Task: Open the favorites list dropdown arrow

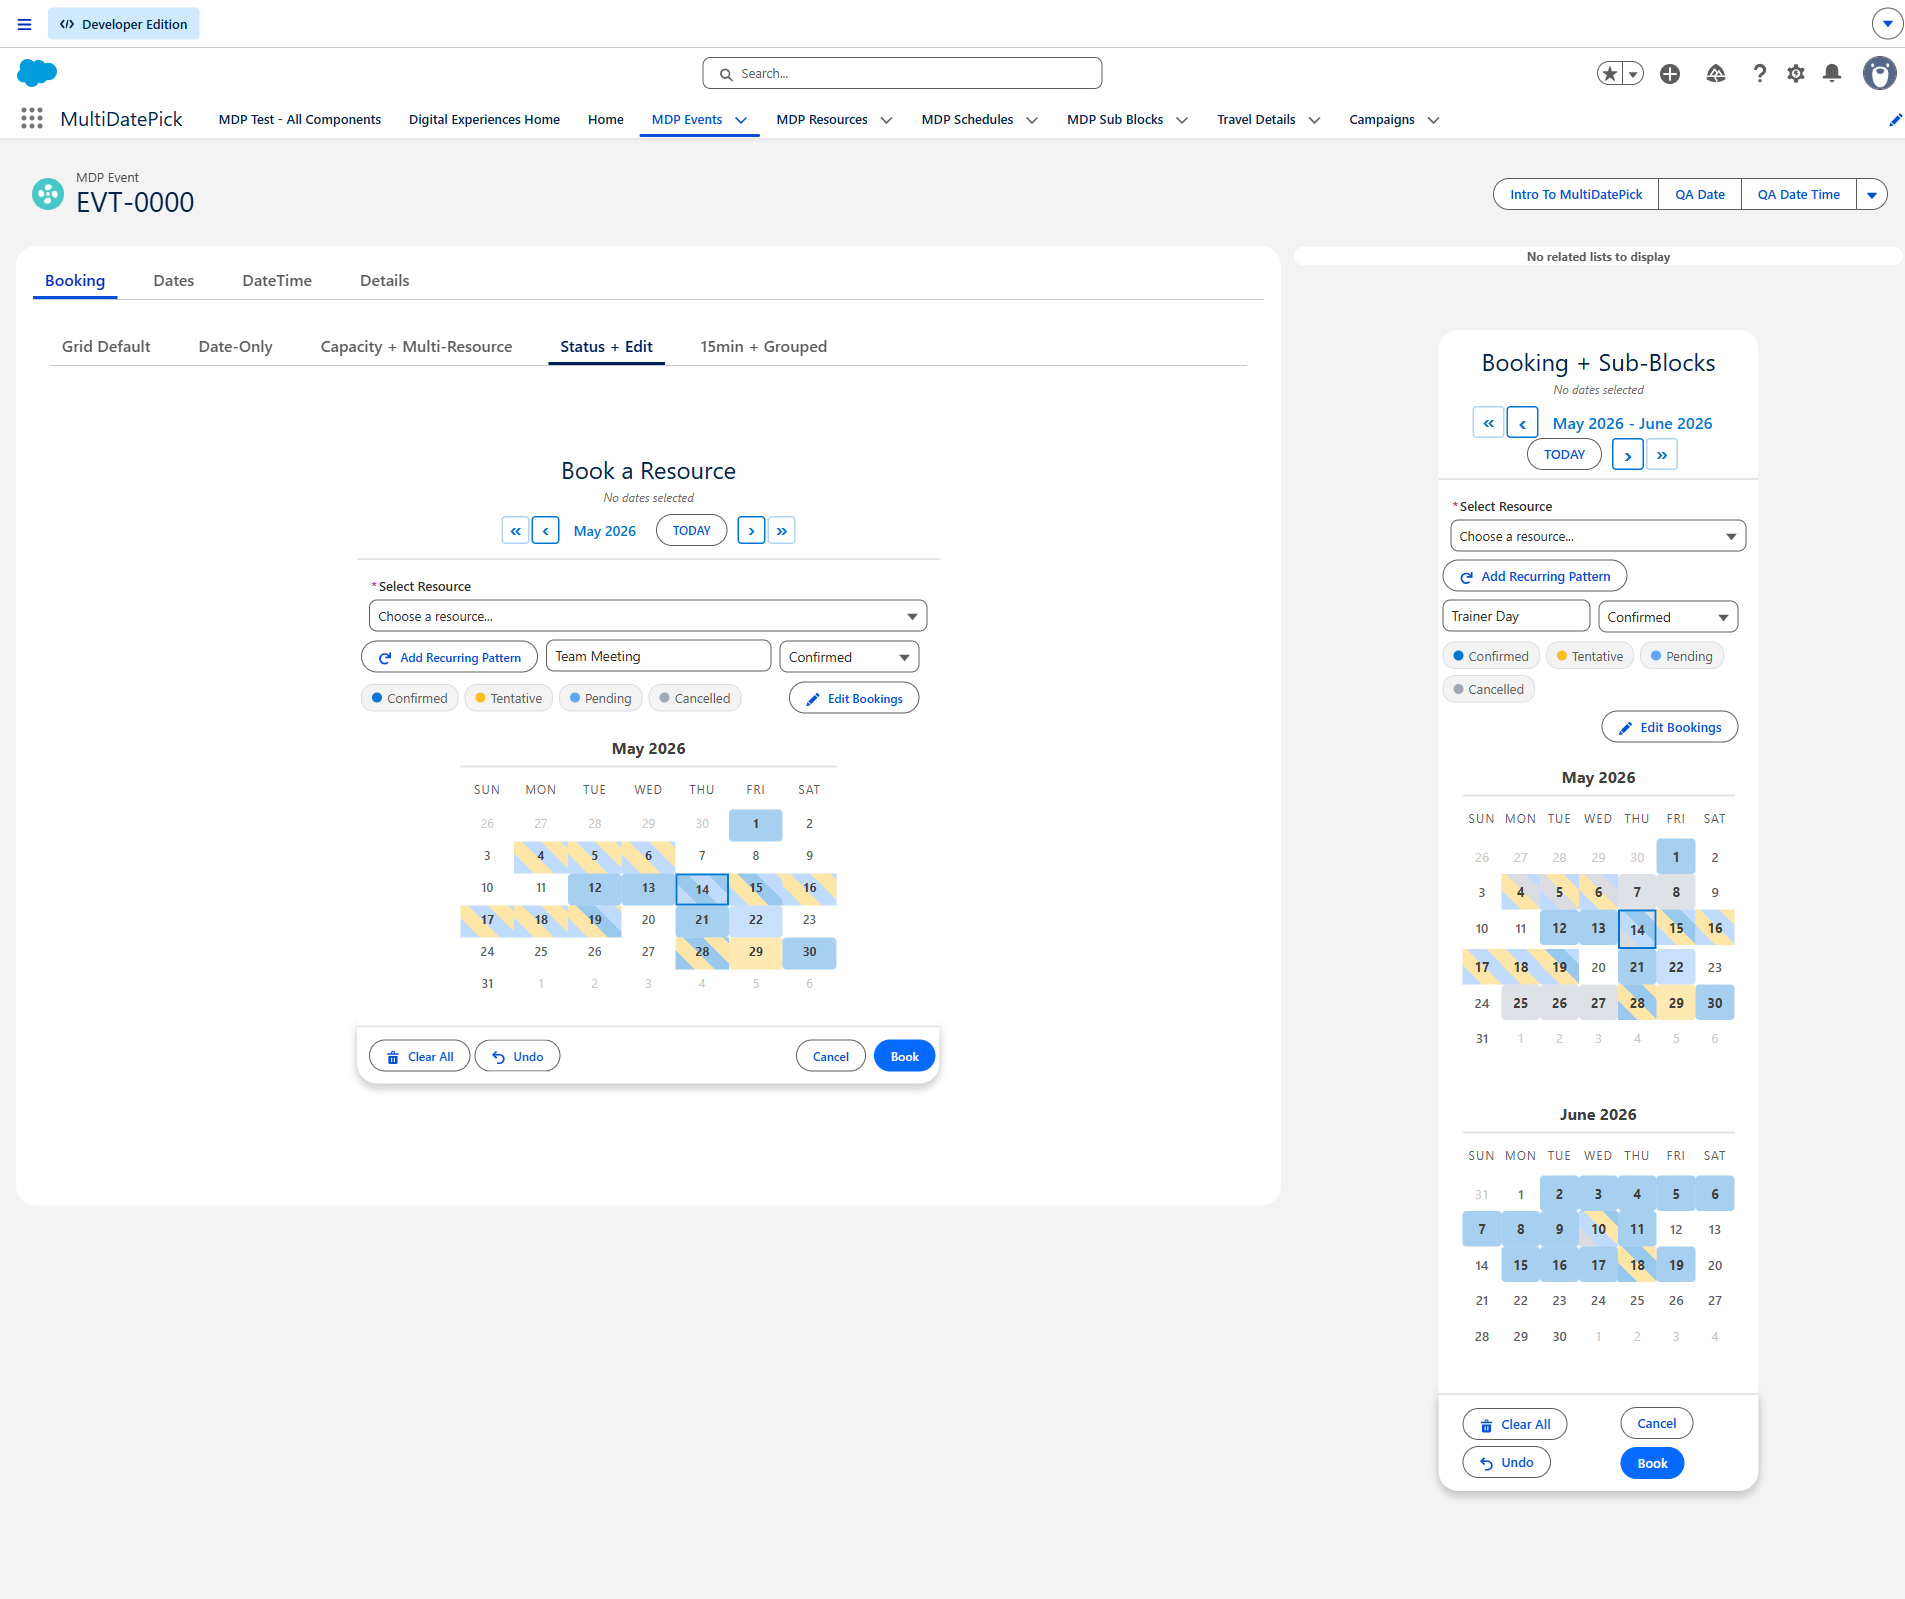Action: (1633, 73)
